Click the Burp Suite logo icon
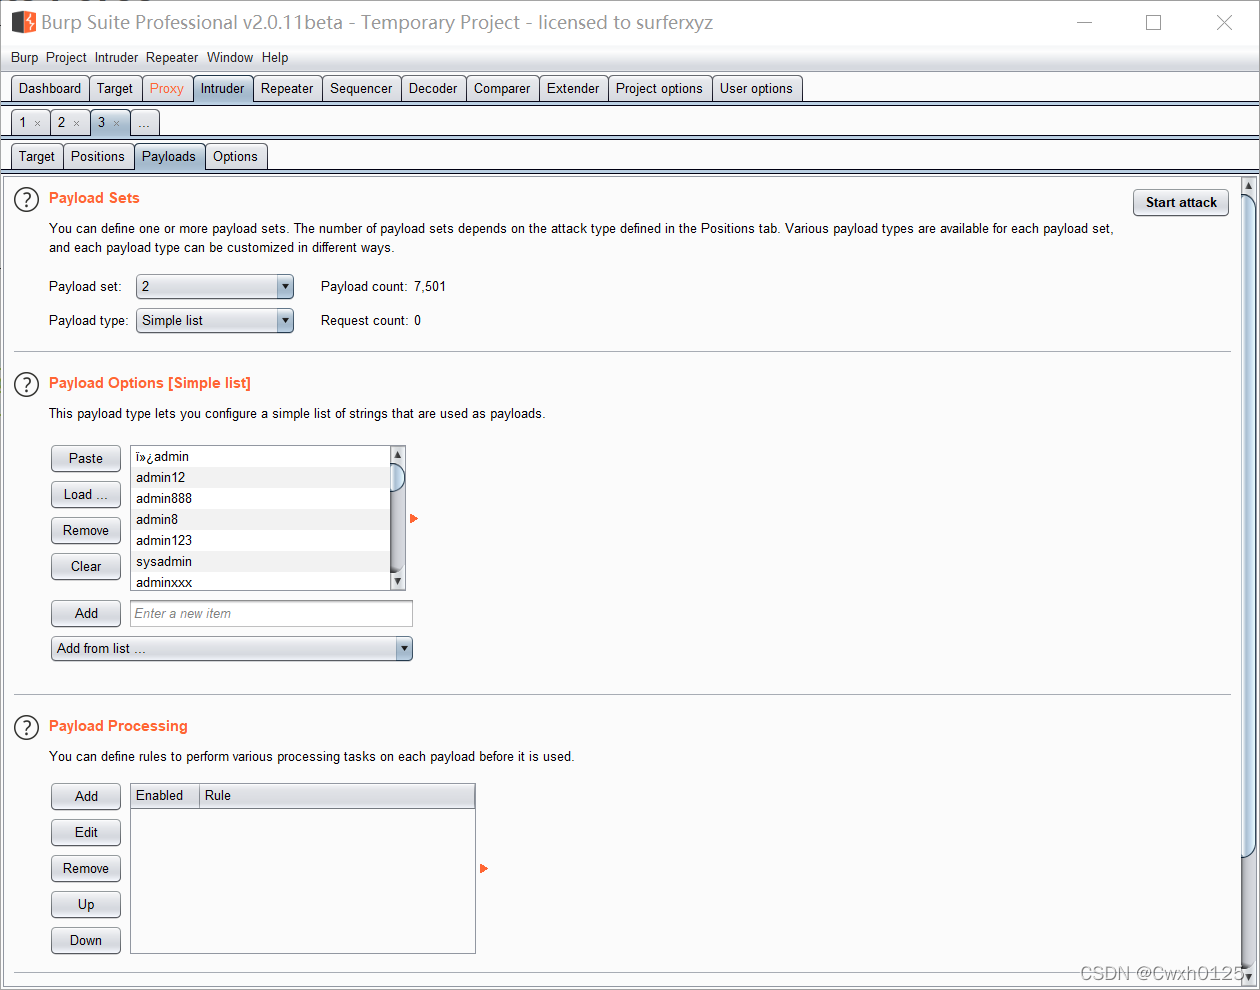The image size is (1260, 990). pos(23,22)
